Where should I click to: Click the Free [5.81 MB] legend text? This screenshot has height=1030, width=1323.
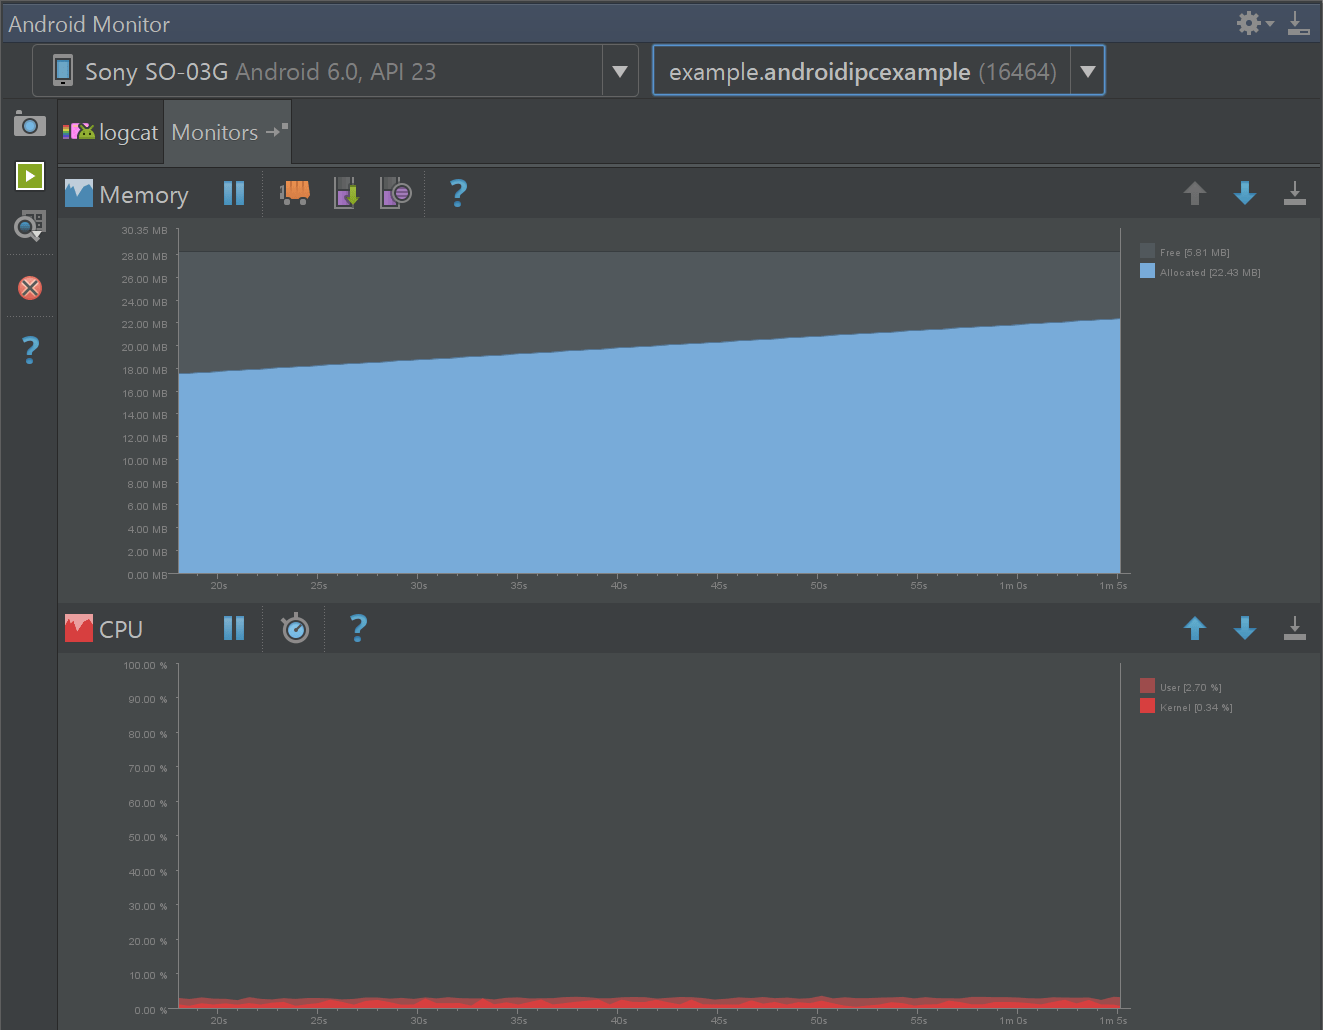coord(1195,252)
